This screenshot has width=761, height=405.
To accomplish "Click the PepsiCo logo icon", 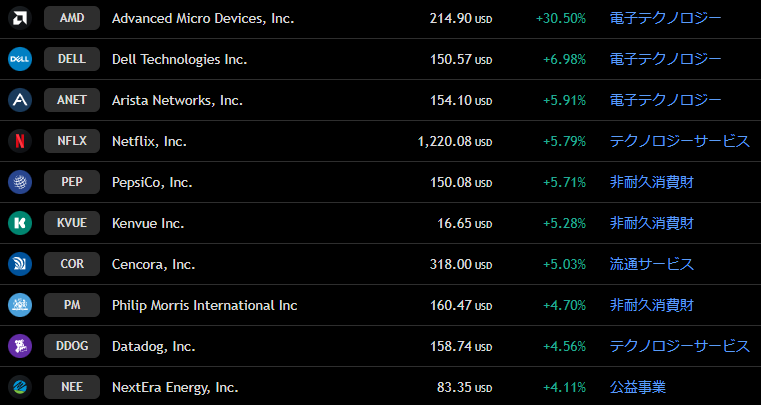I will tap(20, 182).
